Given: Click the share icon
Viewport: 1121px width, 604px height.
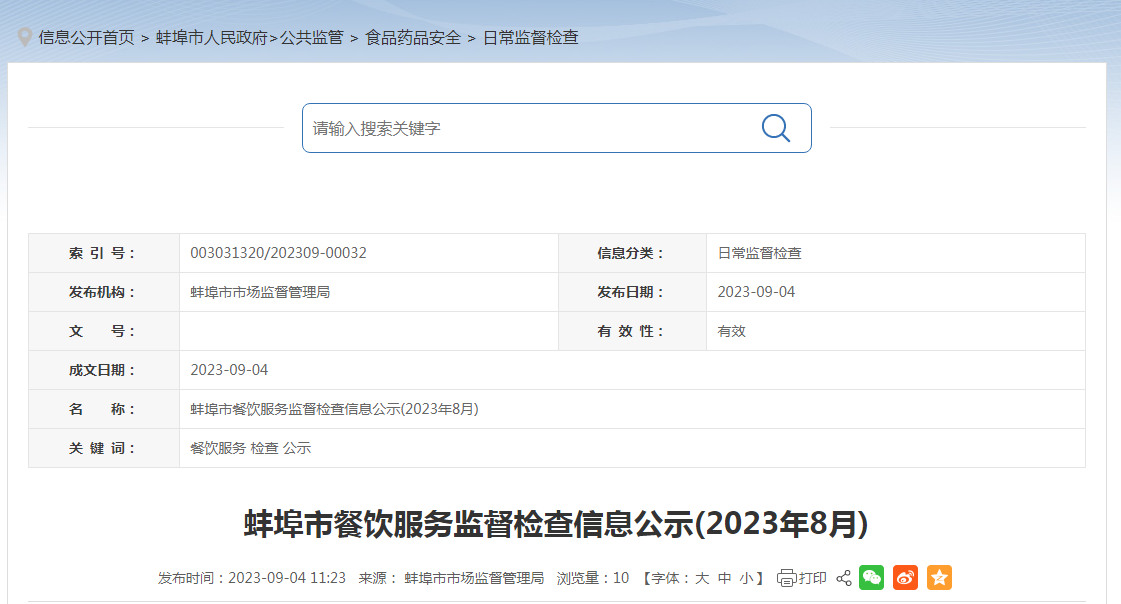Looking at the screenshot, I should 843,578.
